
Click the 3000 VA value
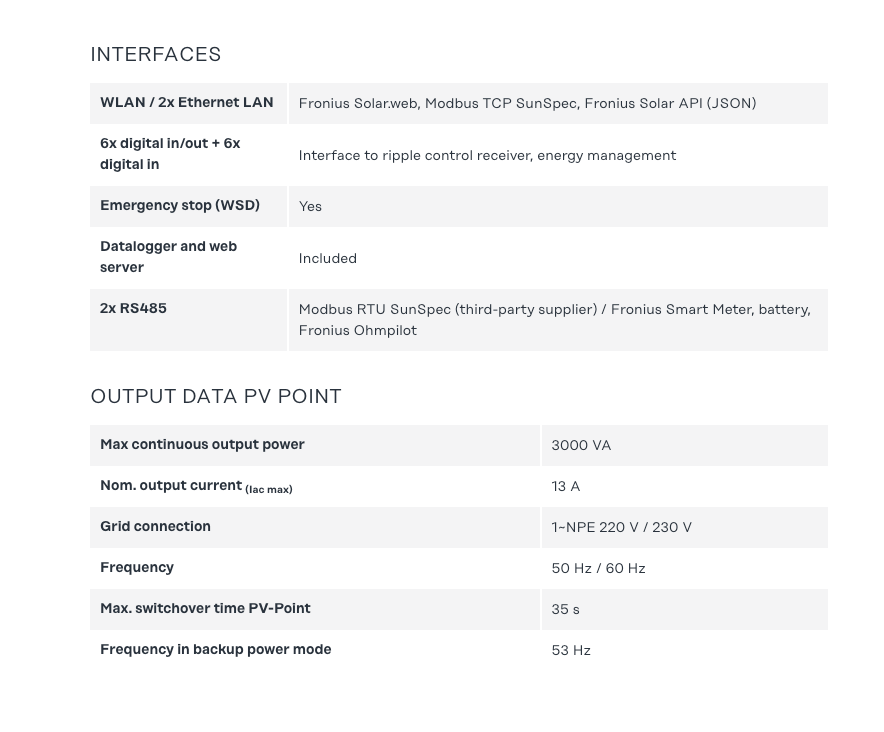pos(581,446)
